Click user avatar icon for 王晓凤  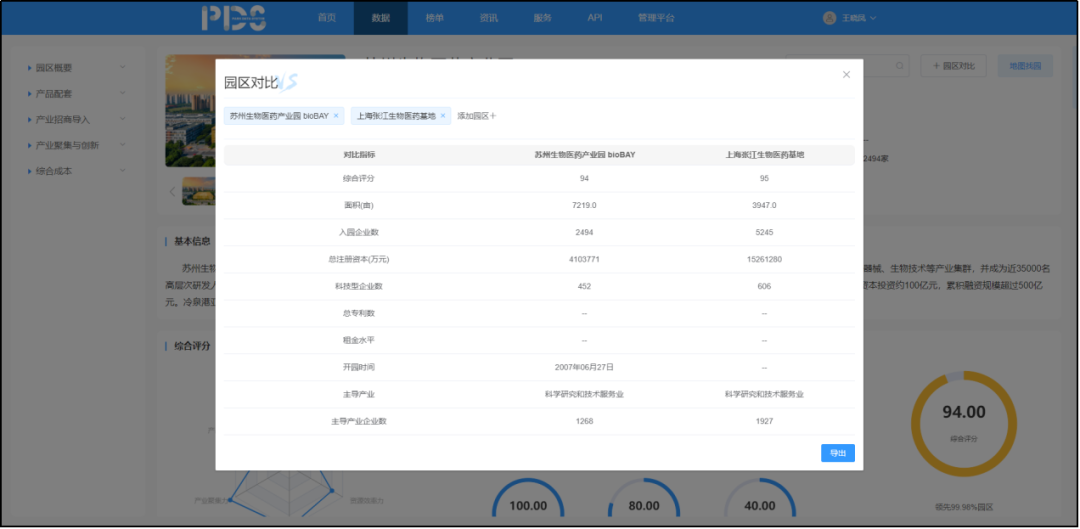[829, 18]
